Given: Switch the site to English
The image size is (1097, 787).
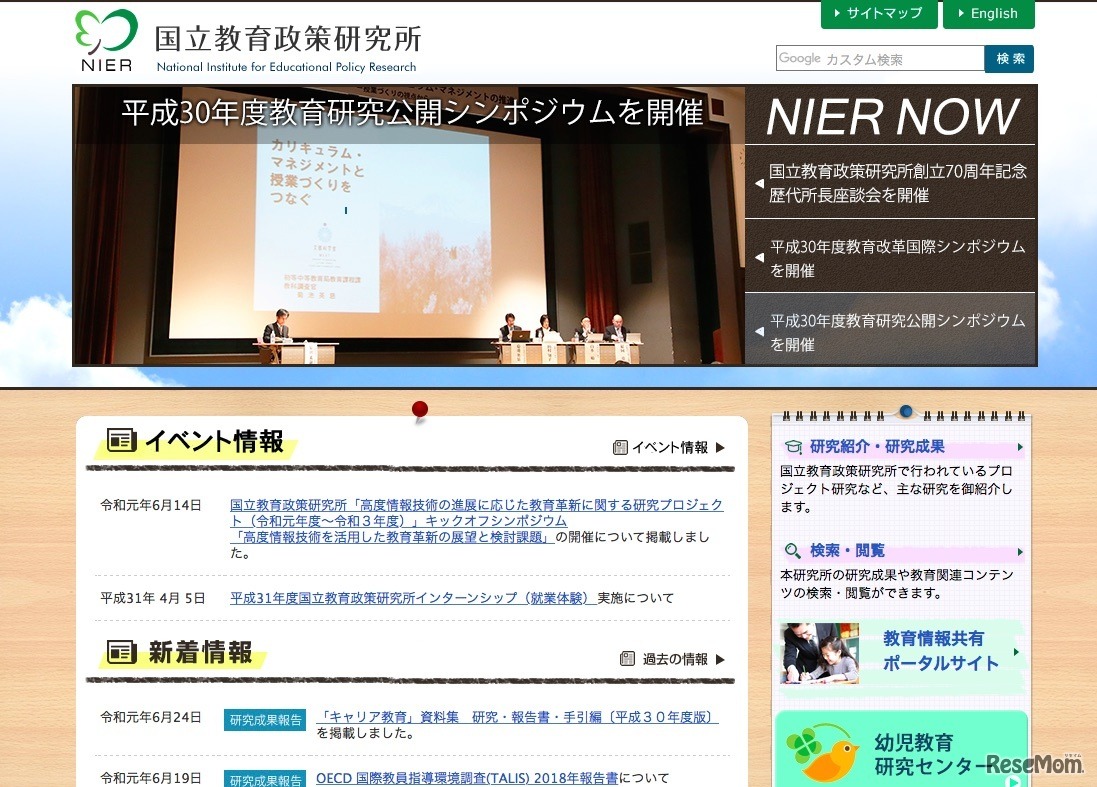Looking at the screenshot, I should [989, 13].
